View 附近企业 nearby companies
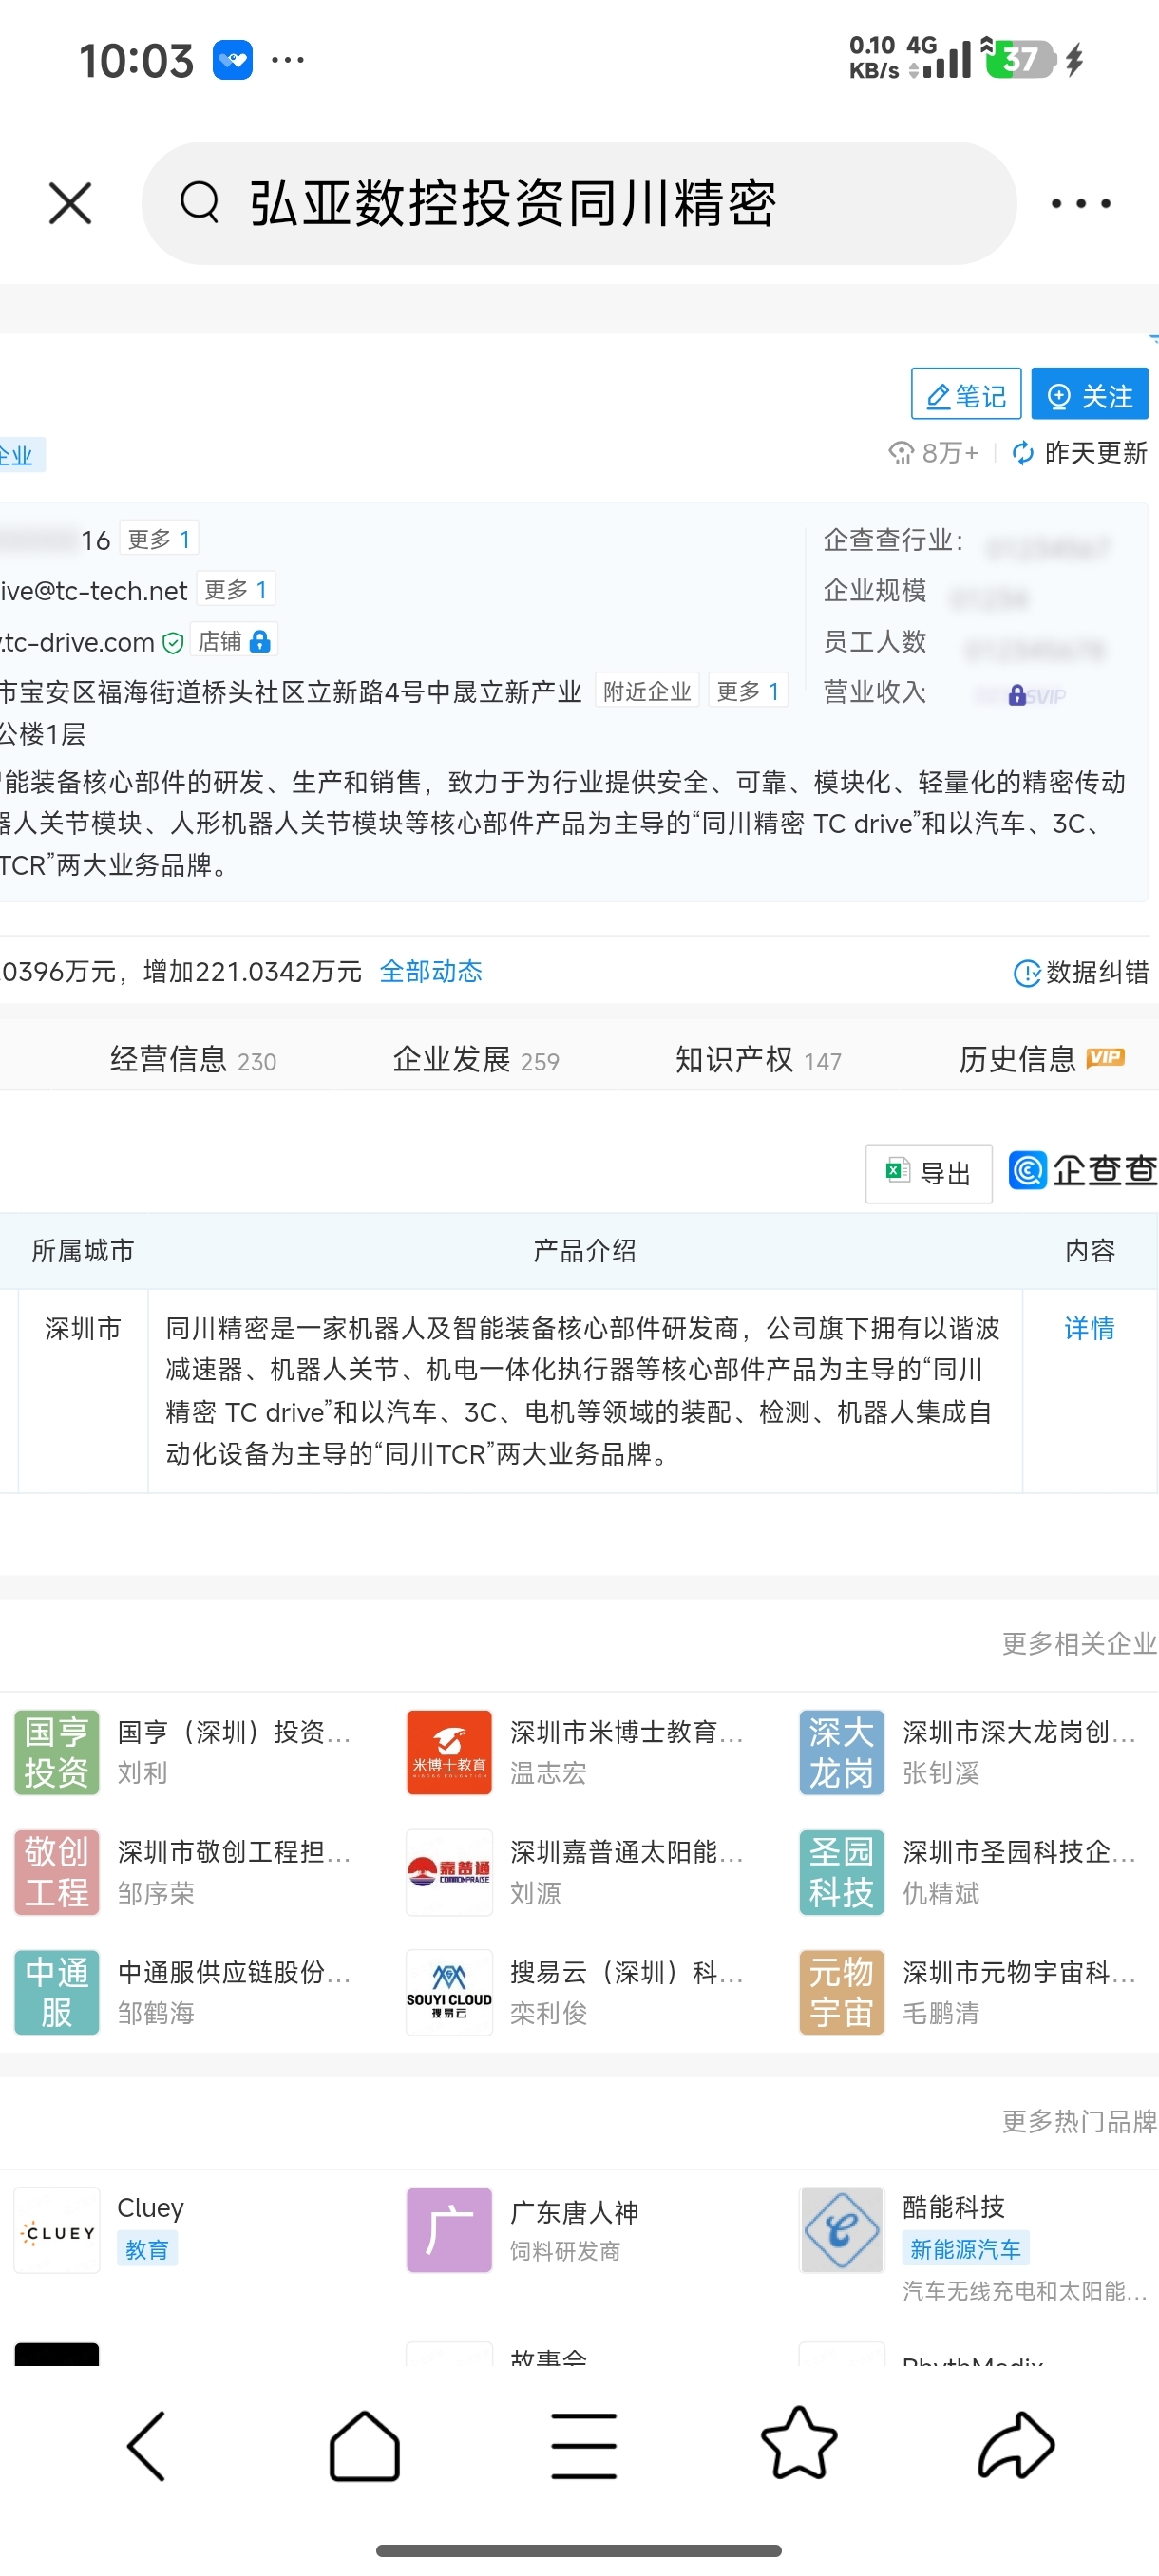This screenshot has height=2576, width=1159. (648, 691)
